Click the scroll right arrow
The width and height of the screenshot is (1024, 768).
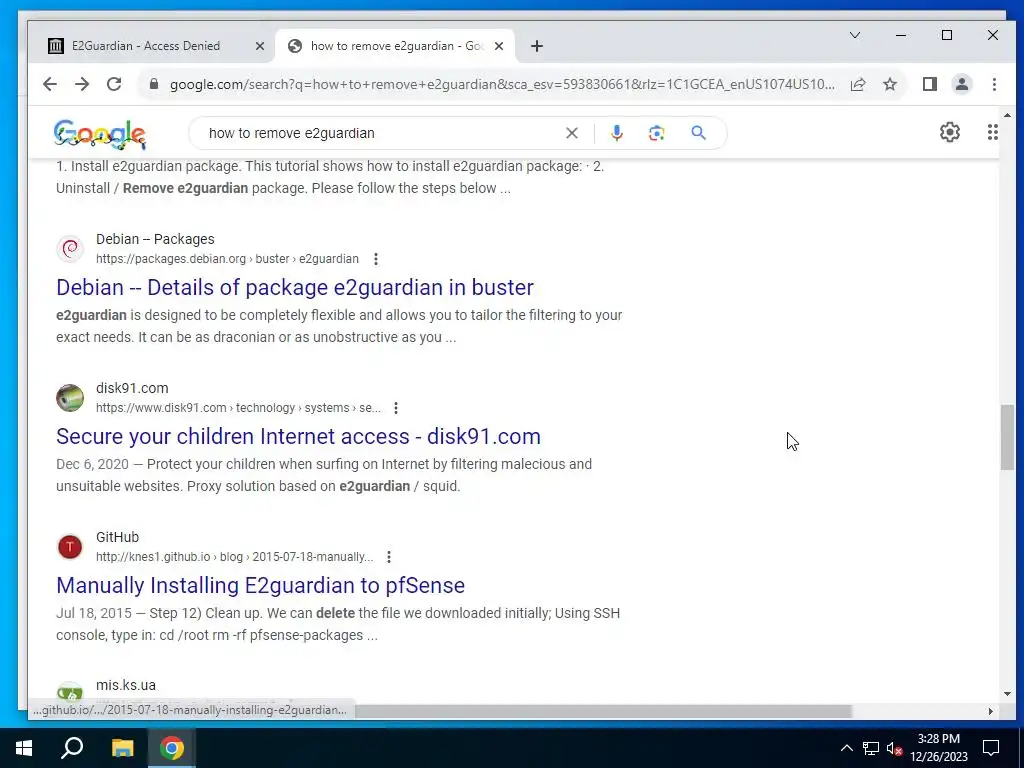coord(990,711)
